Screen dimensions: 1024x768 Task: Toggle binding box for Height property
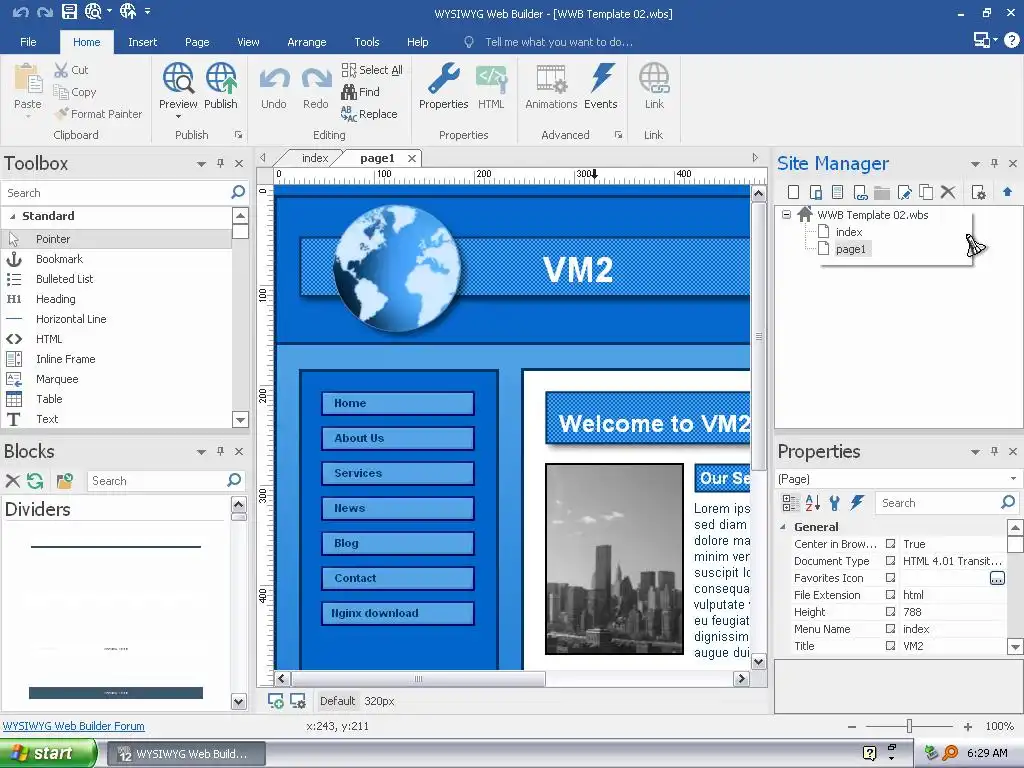click(x=890, y=611)
